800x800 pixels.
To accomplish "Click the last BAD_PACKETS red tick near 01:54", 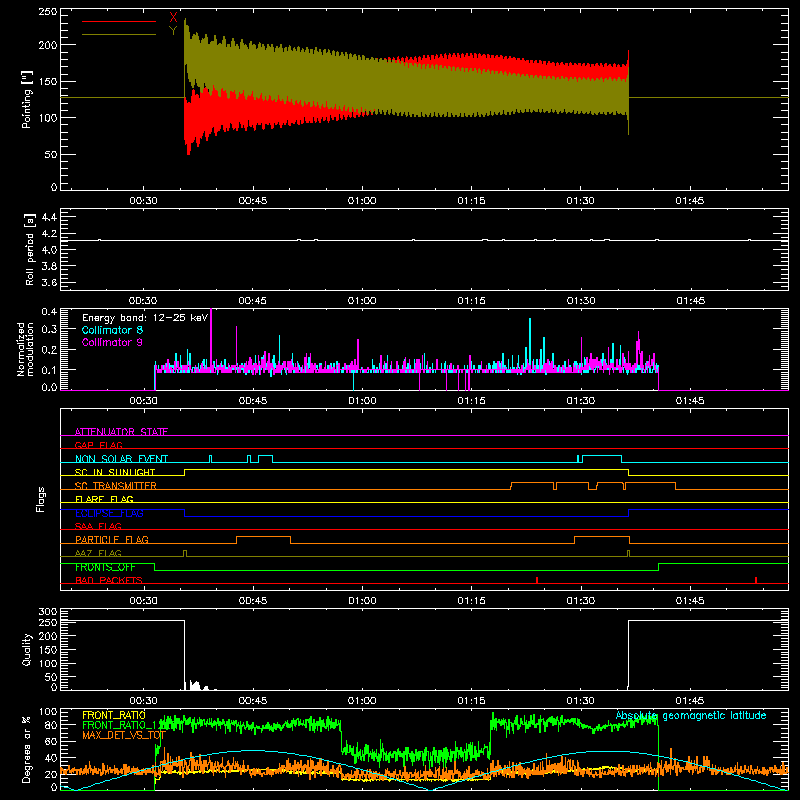I will tap(756, 580).
